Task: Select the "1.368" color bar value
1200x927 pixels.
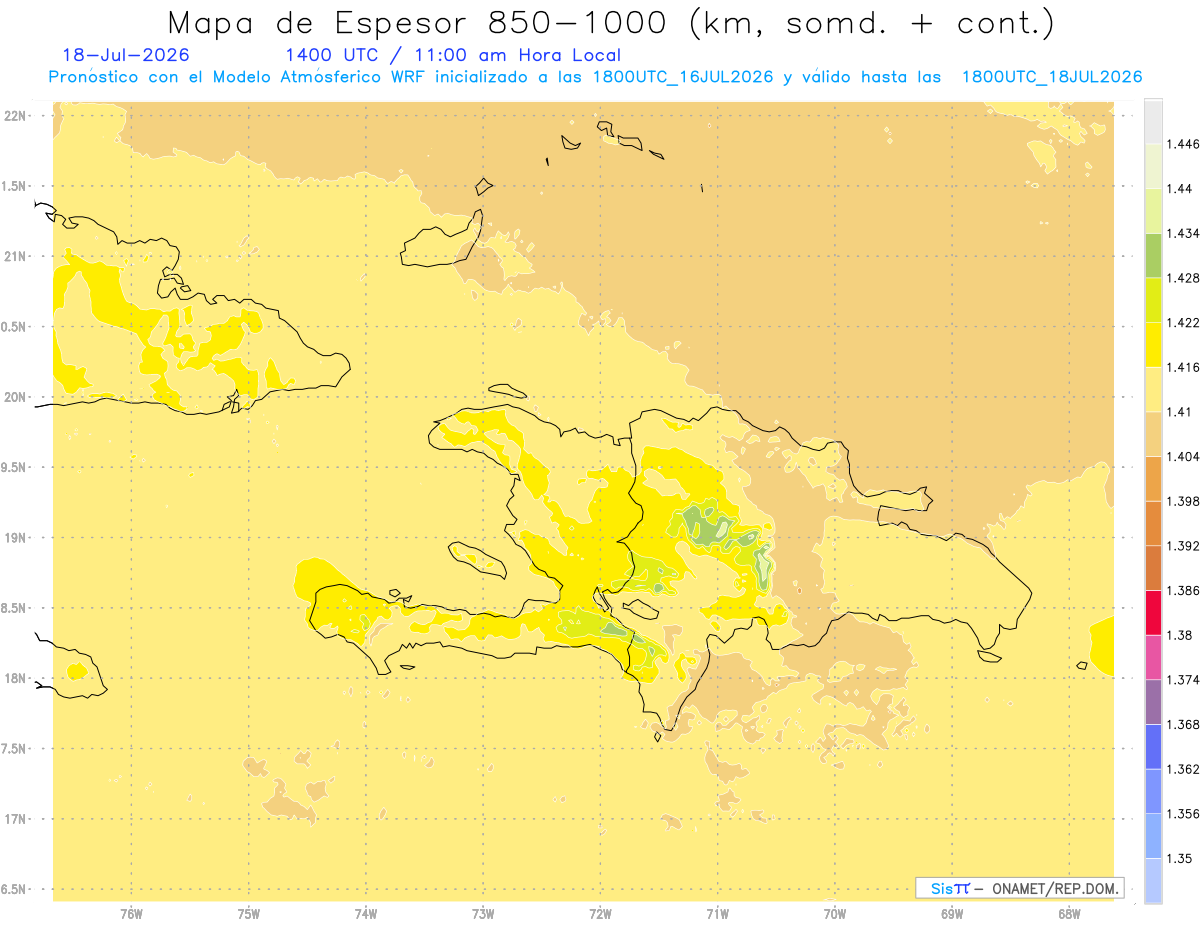Action: coord(1182,724)
